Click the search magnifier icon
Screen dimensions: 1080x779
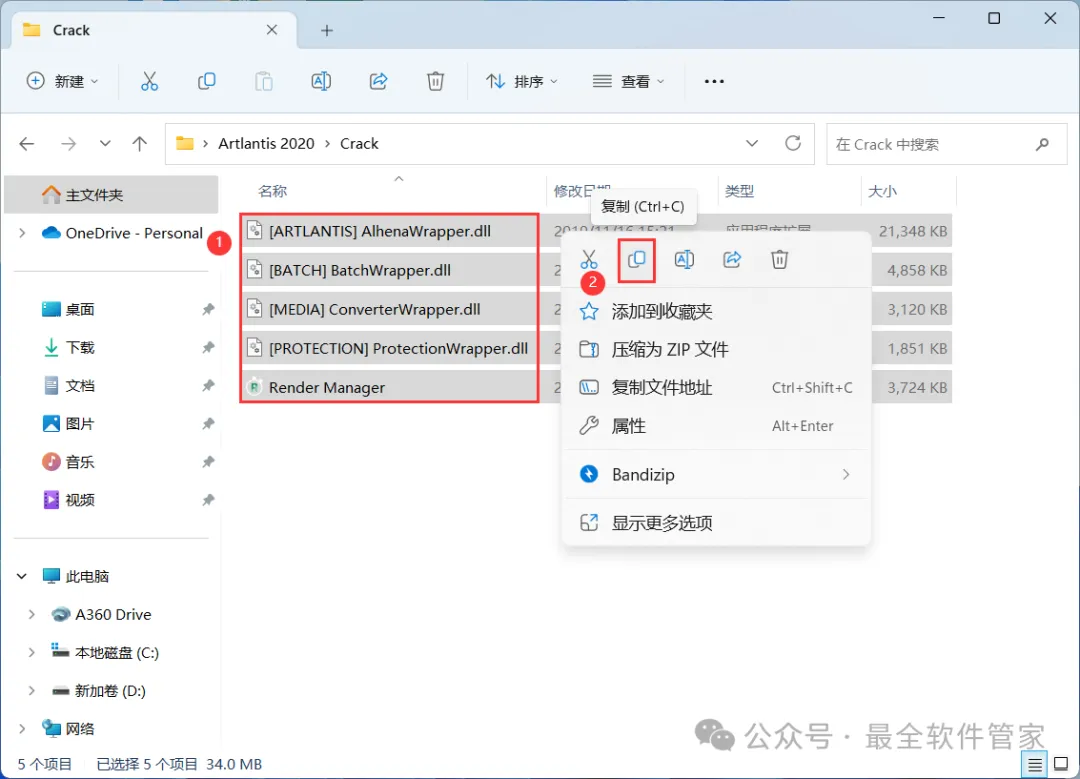click(x=1042, y=144)
